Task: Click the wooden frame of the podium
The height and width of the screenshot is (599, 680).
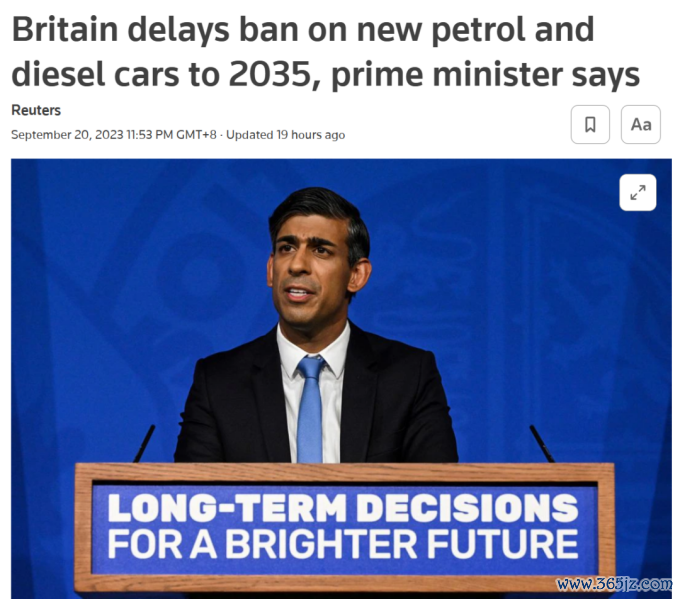Action: [x=345, y=472]
